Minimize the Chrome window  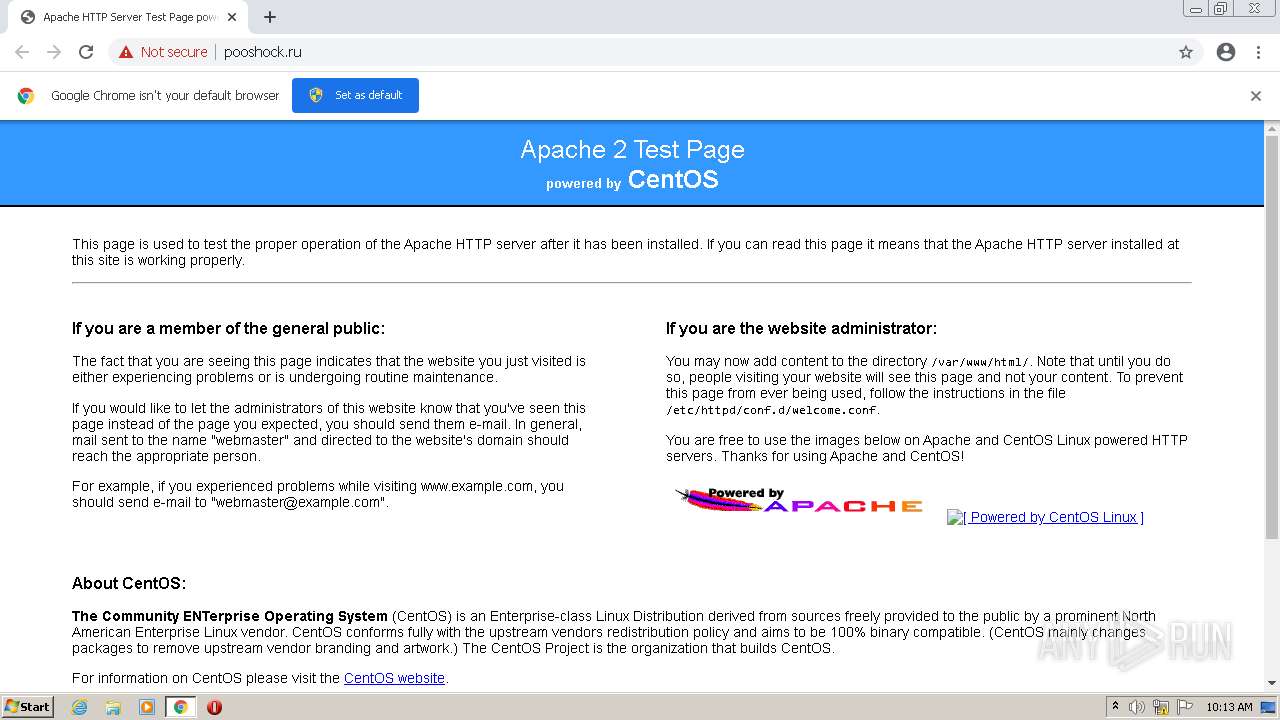pyautogui.click(x=1196, y=9)
